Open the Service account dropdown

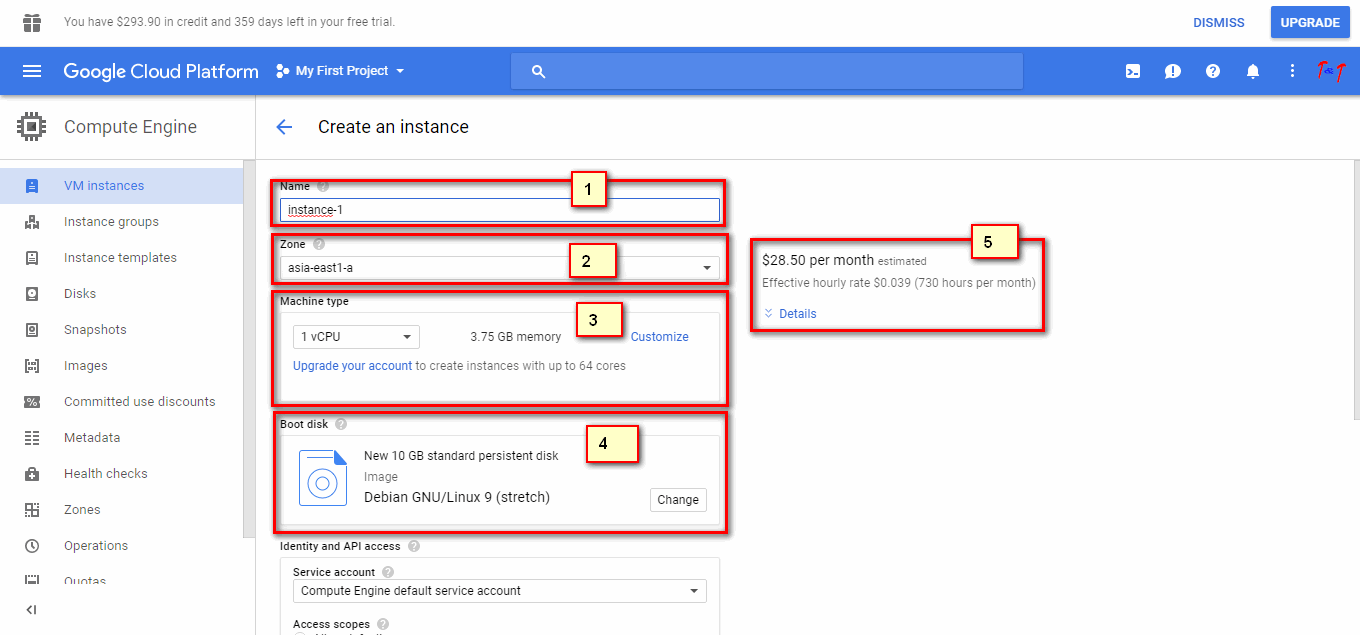pyautogui.click(x=500, y=591)
